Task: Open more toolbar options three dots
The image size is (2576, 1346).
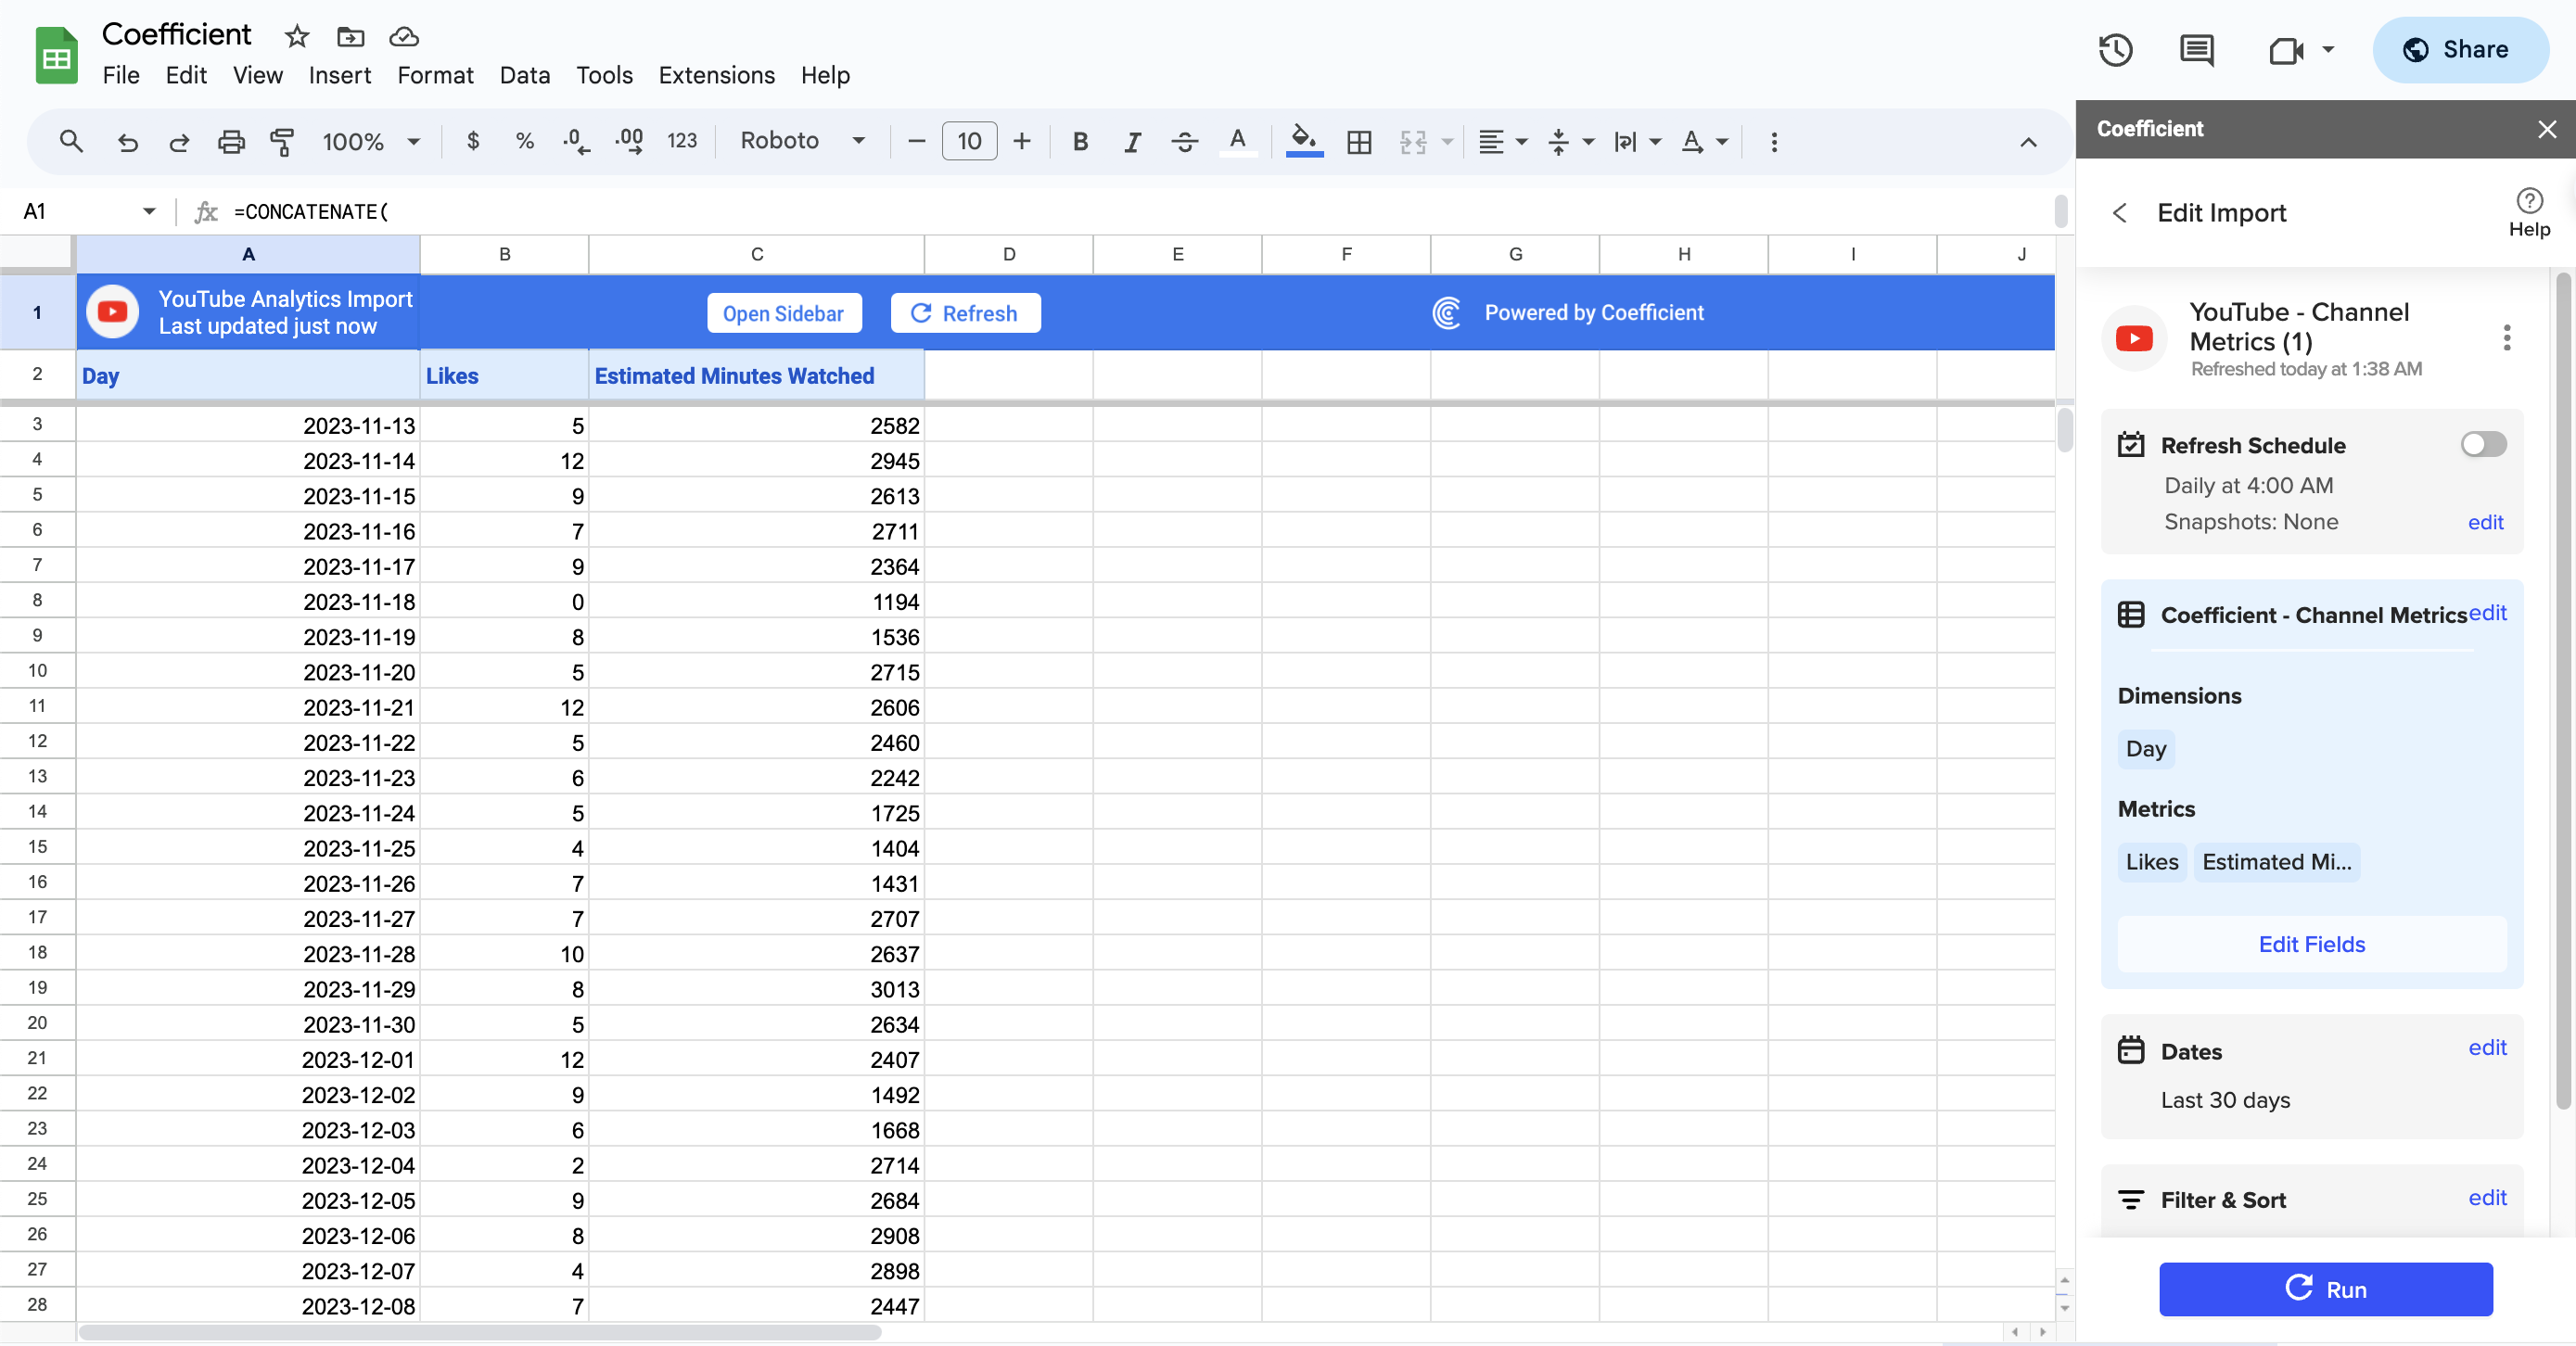Action: point(1774,142)
